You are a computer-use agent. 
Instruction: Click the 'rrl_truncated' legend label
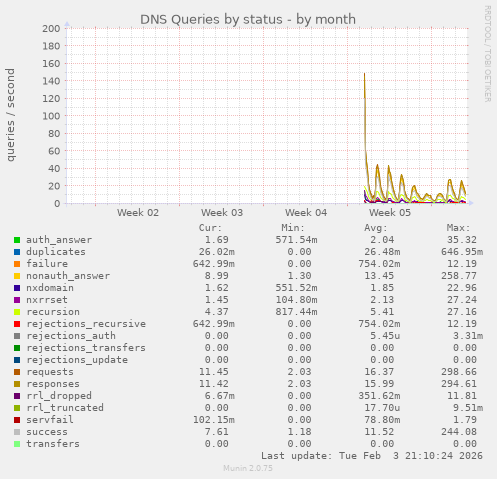[x=65, y=408]
